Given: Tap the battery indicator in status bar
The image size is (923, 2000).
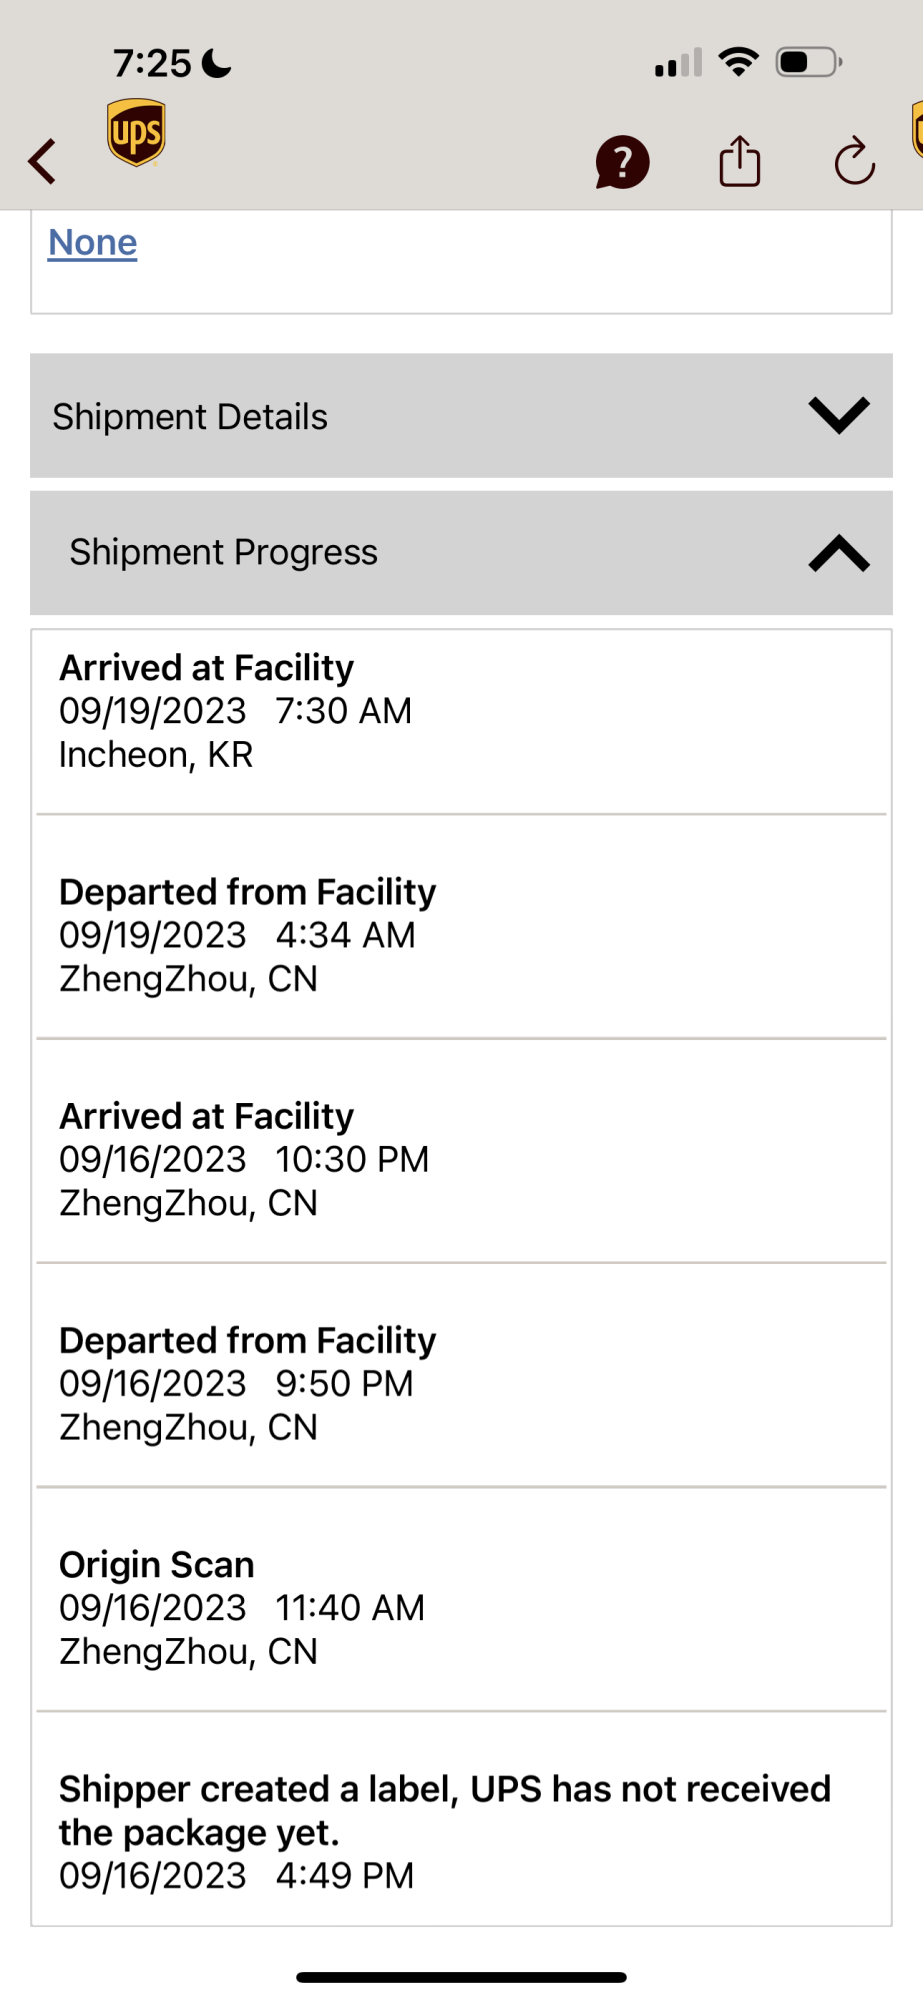Looking at the screenshot, I should 809,62.
